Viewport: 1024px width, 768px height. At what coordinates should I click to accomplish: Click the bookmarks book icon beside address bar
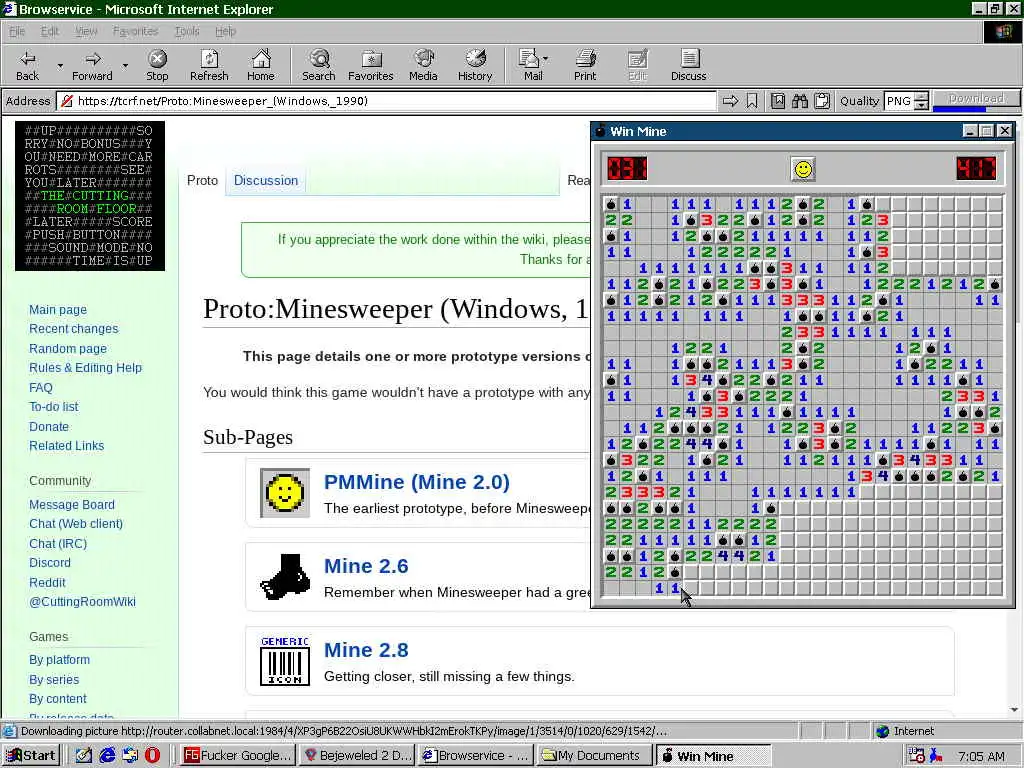click(x=778, y=101)
